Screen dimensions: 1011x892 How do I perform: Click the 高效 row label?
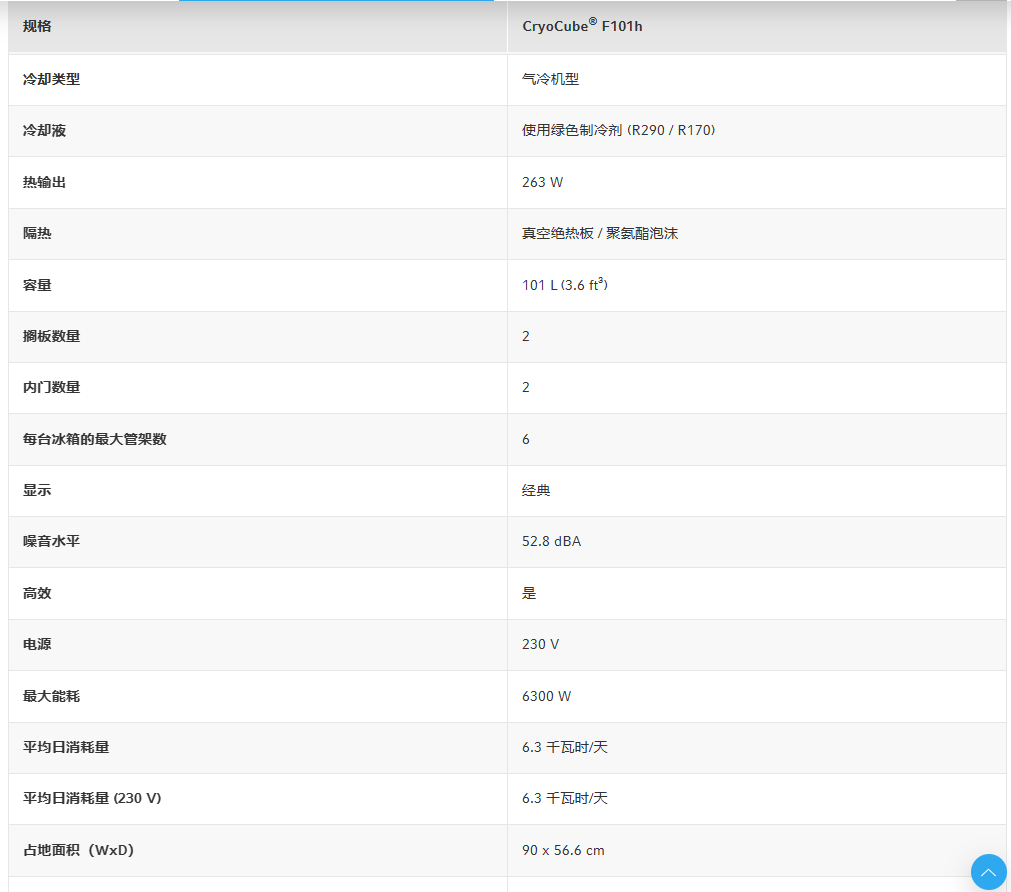tap(37, 593)
